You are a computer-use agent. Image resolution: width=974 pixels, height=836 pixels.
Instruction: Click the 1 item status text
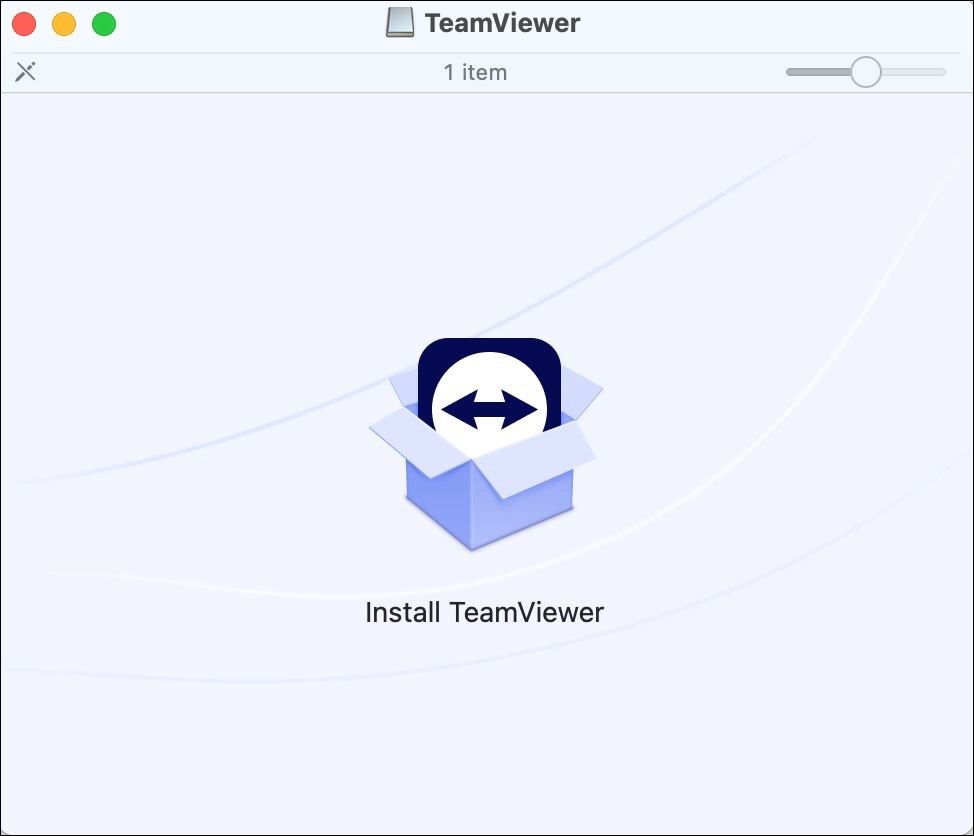click(x=476, y=72)
